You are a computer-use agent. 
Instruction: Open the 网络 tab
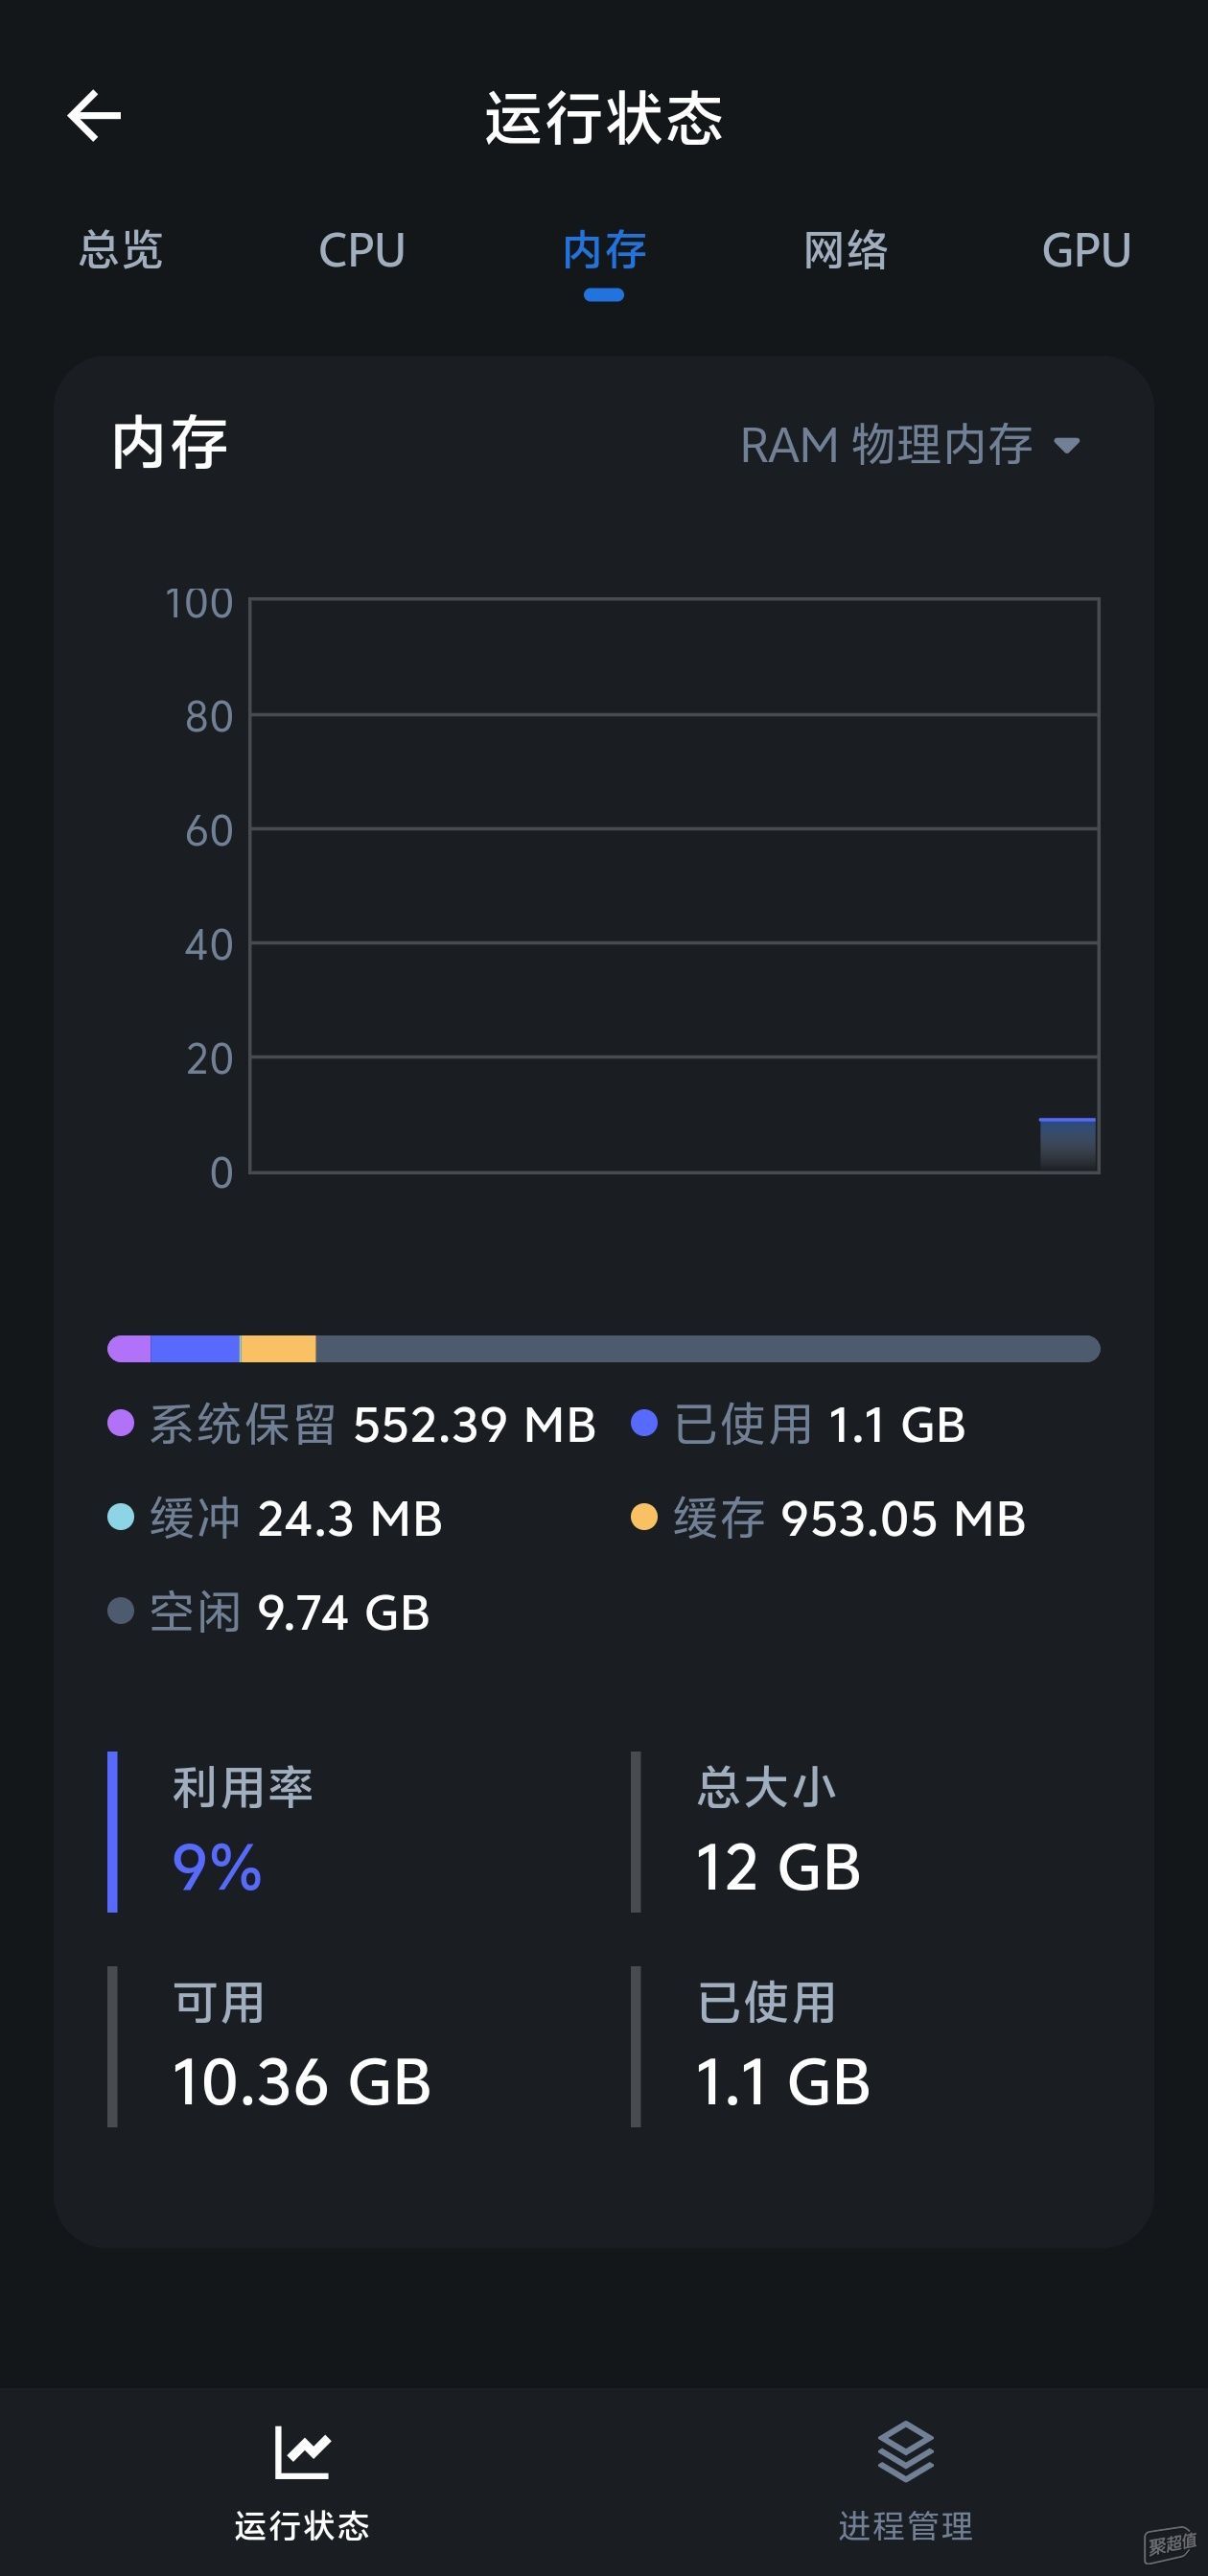tap(846, 250)
